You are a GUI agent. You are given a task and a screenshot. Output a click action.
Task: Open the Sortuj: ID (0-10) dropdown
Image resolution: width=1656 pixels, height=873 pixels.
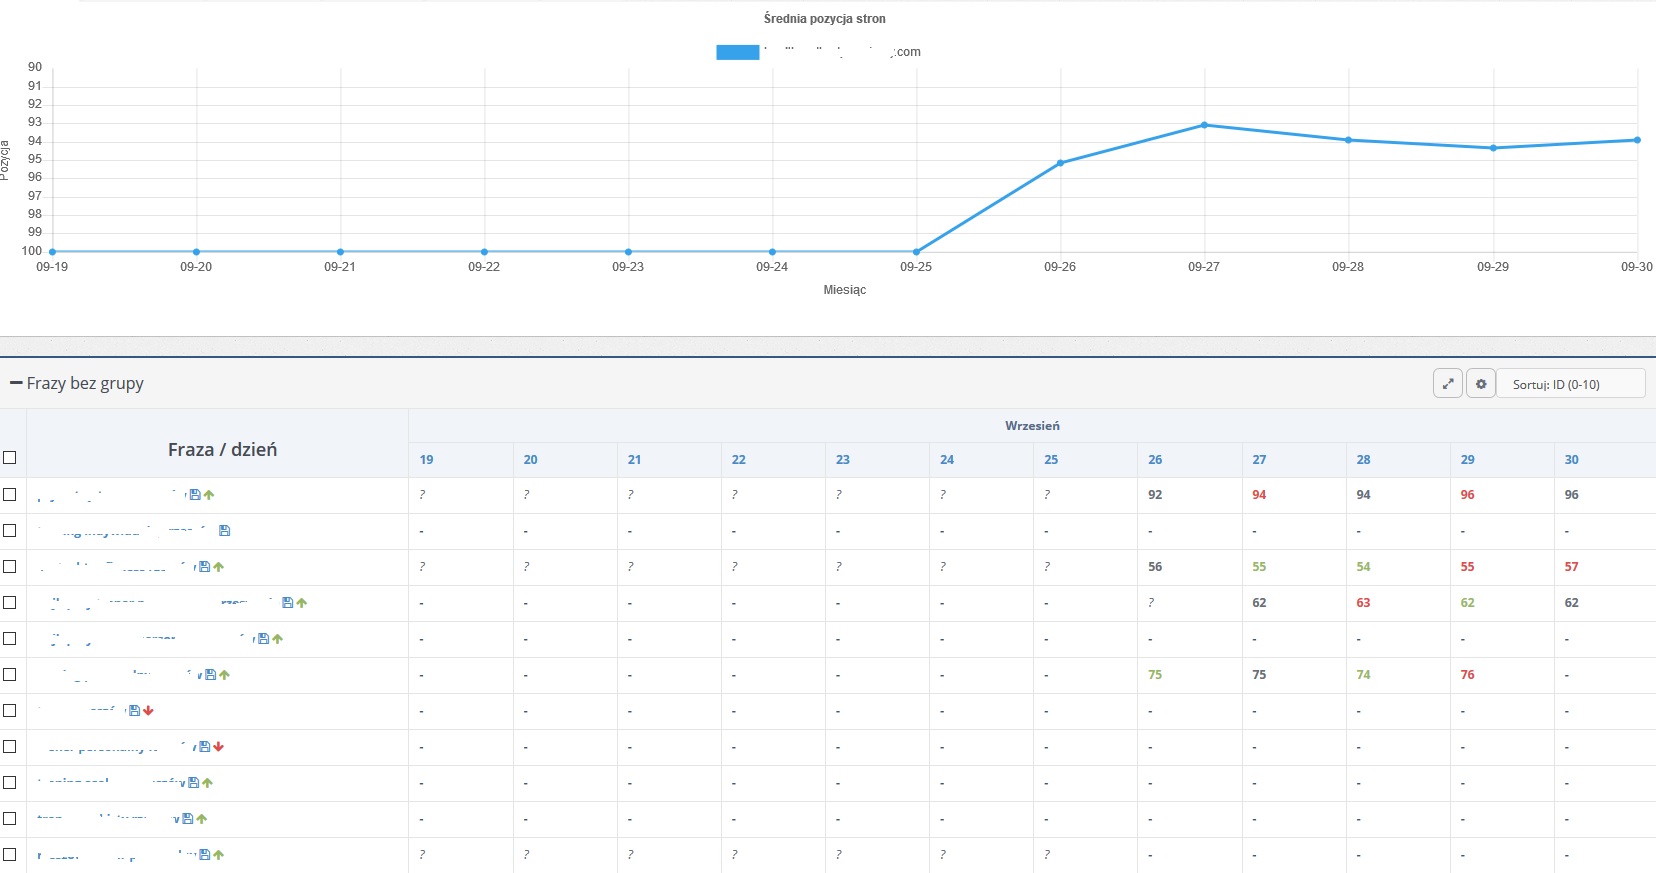(1571, 384)
